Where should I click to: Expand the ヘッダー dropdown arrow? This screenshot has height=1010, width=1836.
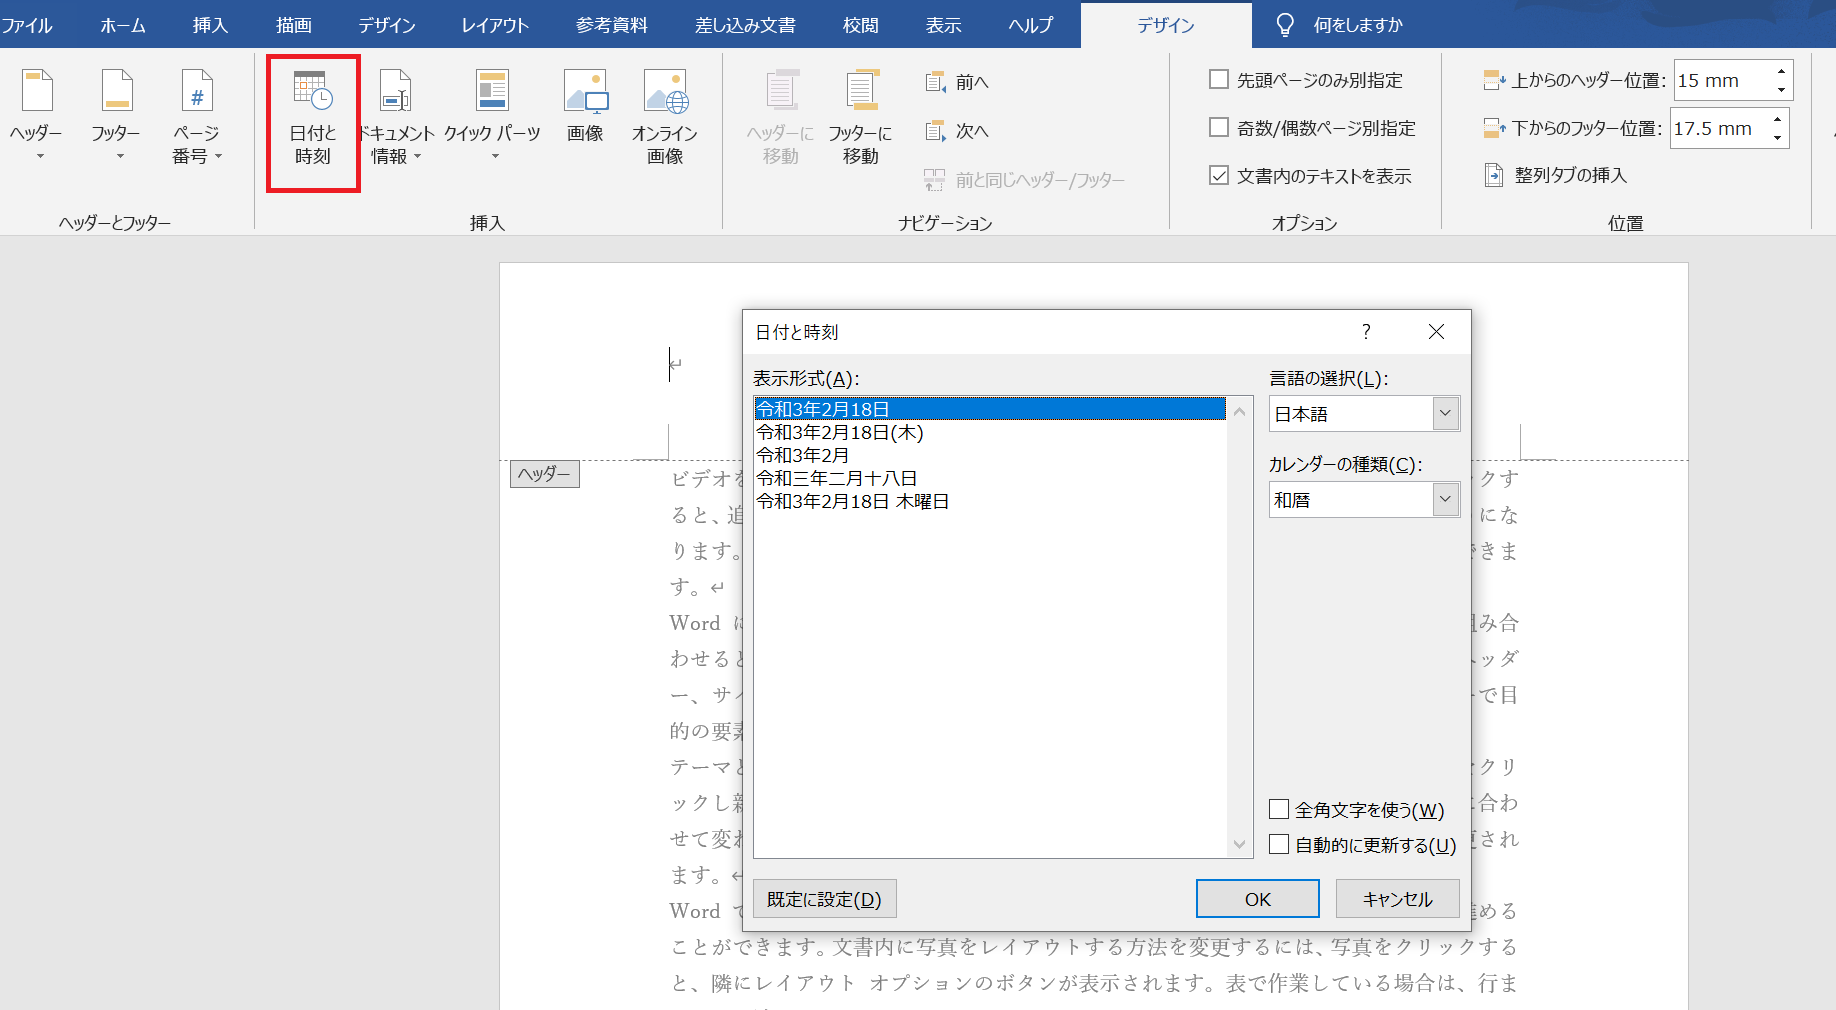(x=40, y=156)
